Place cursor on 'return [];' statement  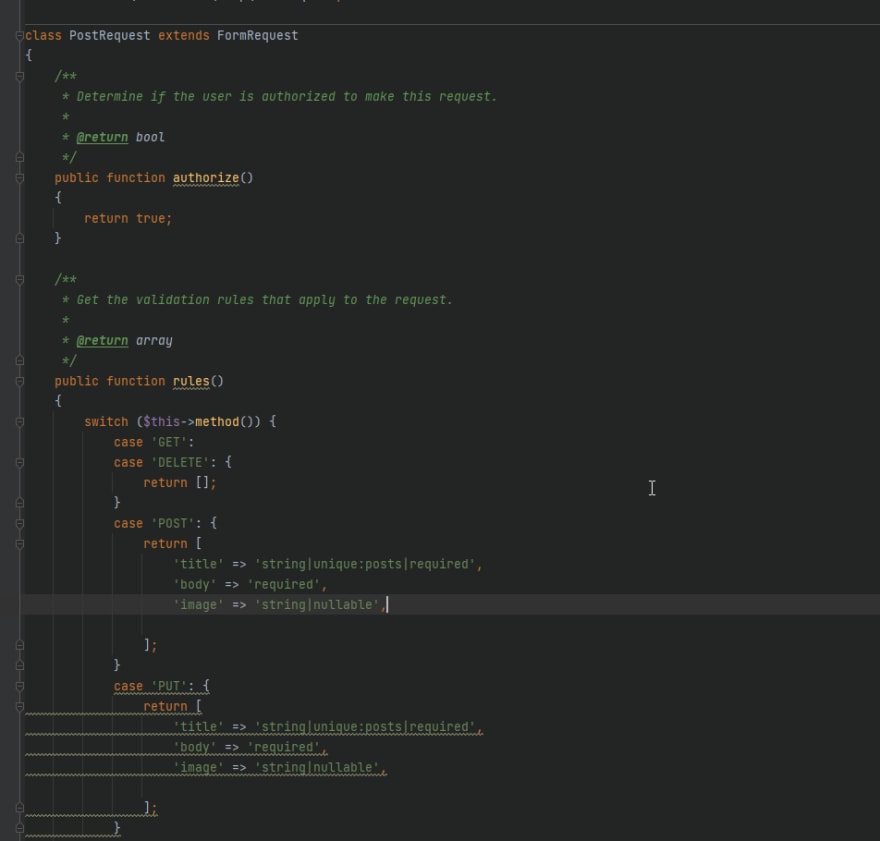coord(180,482)
